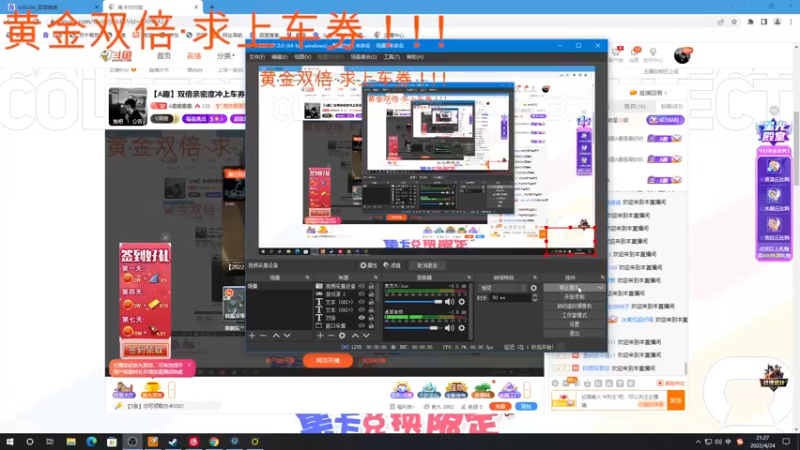The width and height of the screenshot is (800, 450).
Task: Mute the 麦克风/Aux speaker icon
Action: click(449, 302)
